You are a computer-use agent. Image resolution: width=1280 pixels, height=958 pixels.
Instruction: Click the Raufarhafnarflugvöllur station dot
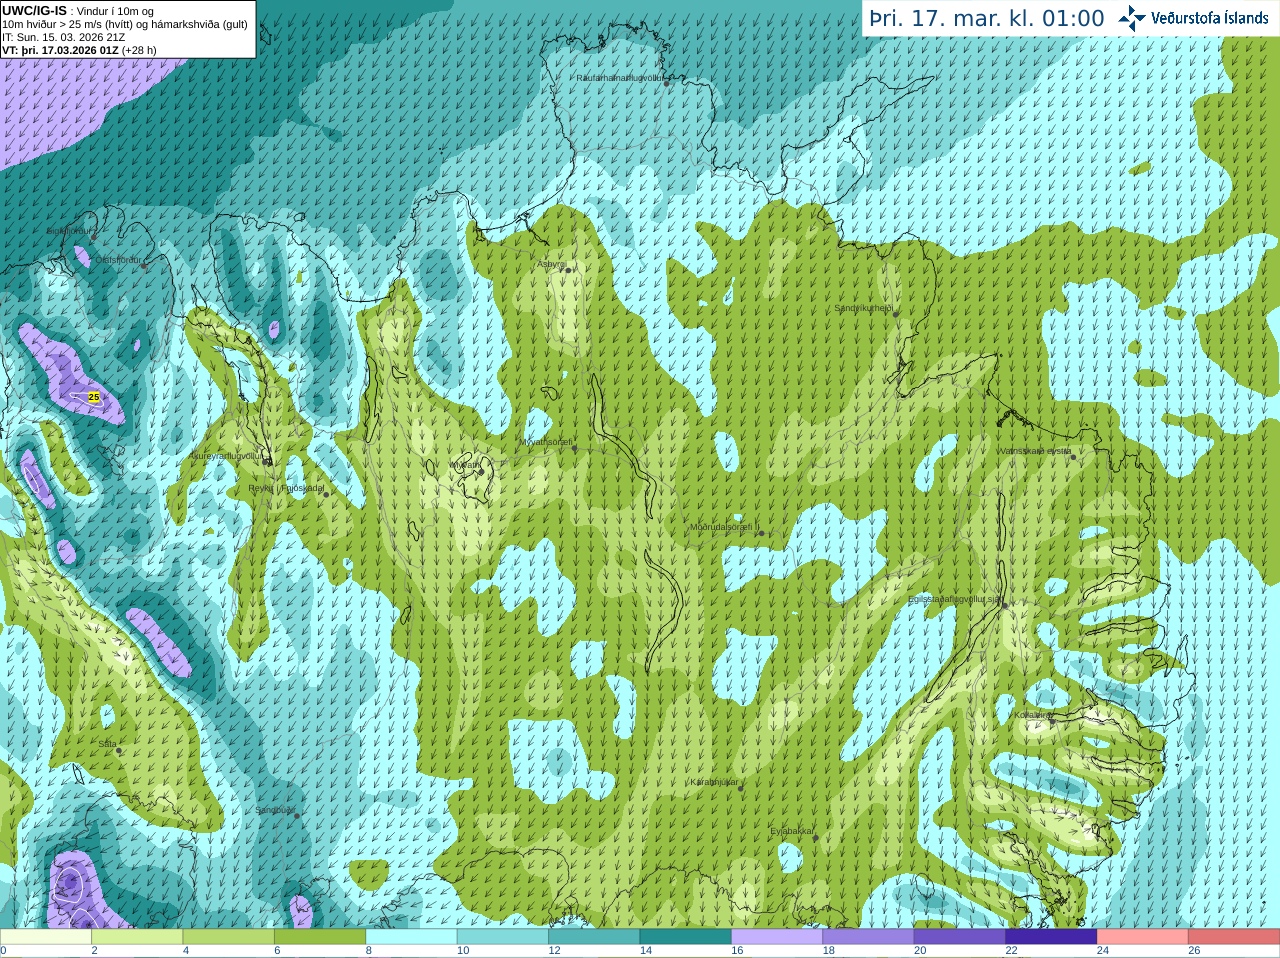click(x=667, y=84)
